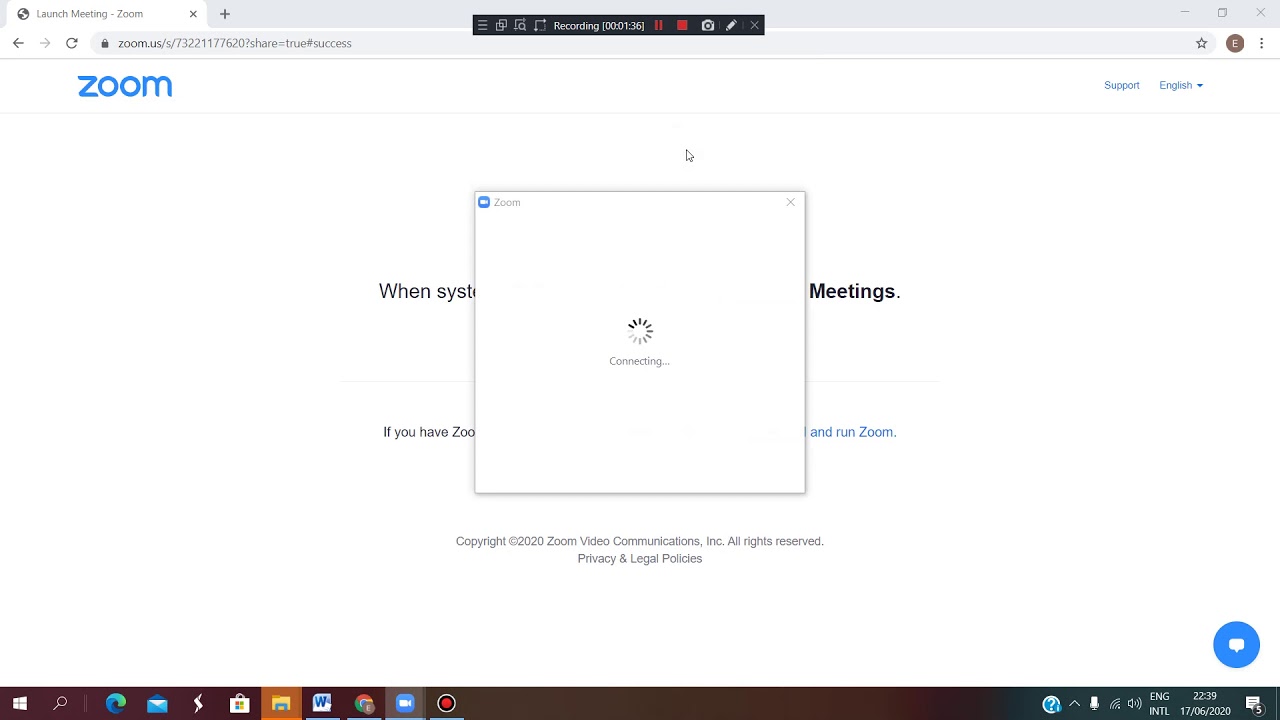
Task: Open the Chrome profile avatar
Action: (1235, 43)
